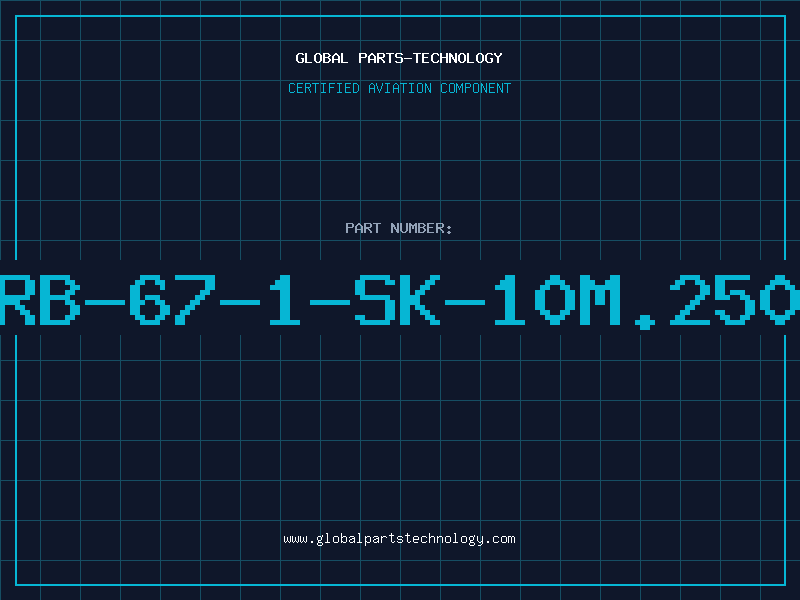Screen dimensions: 800x600
Task: Click the GLOBAL PARTS-TECHNOLOGY heading
Action: coord(399,58)
